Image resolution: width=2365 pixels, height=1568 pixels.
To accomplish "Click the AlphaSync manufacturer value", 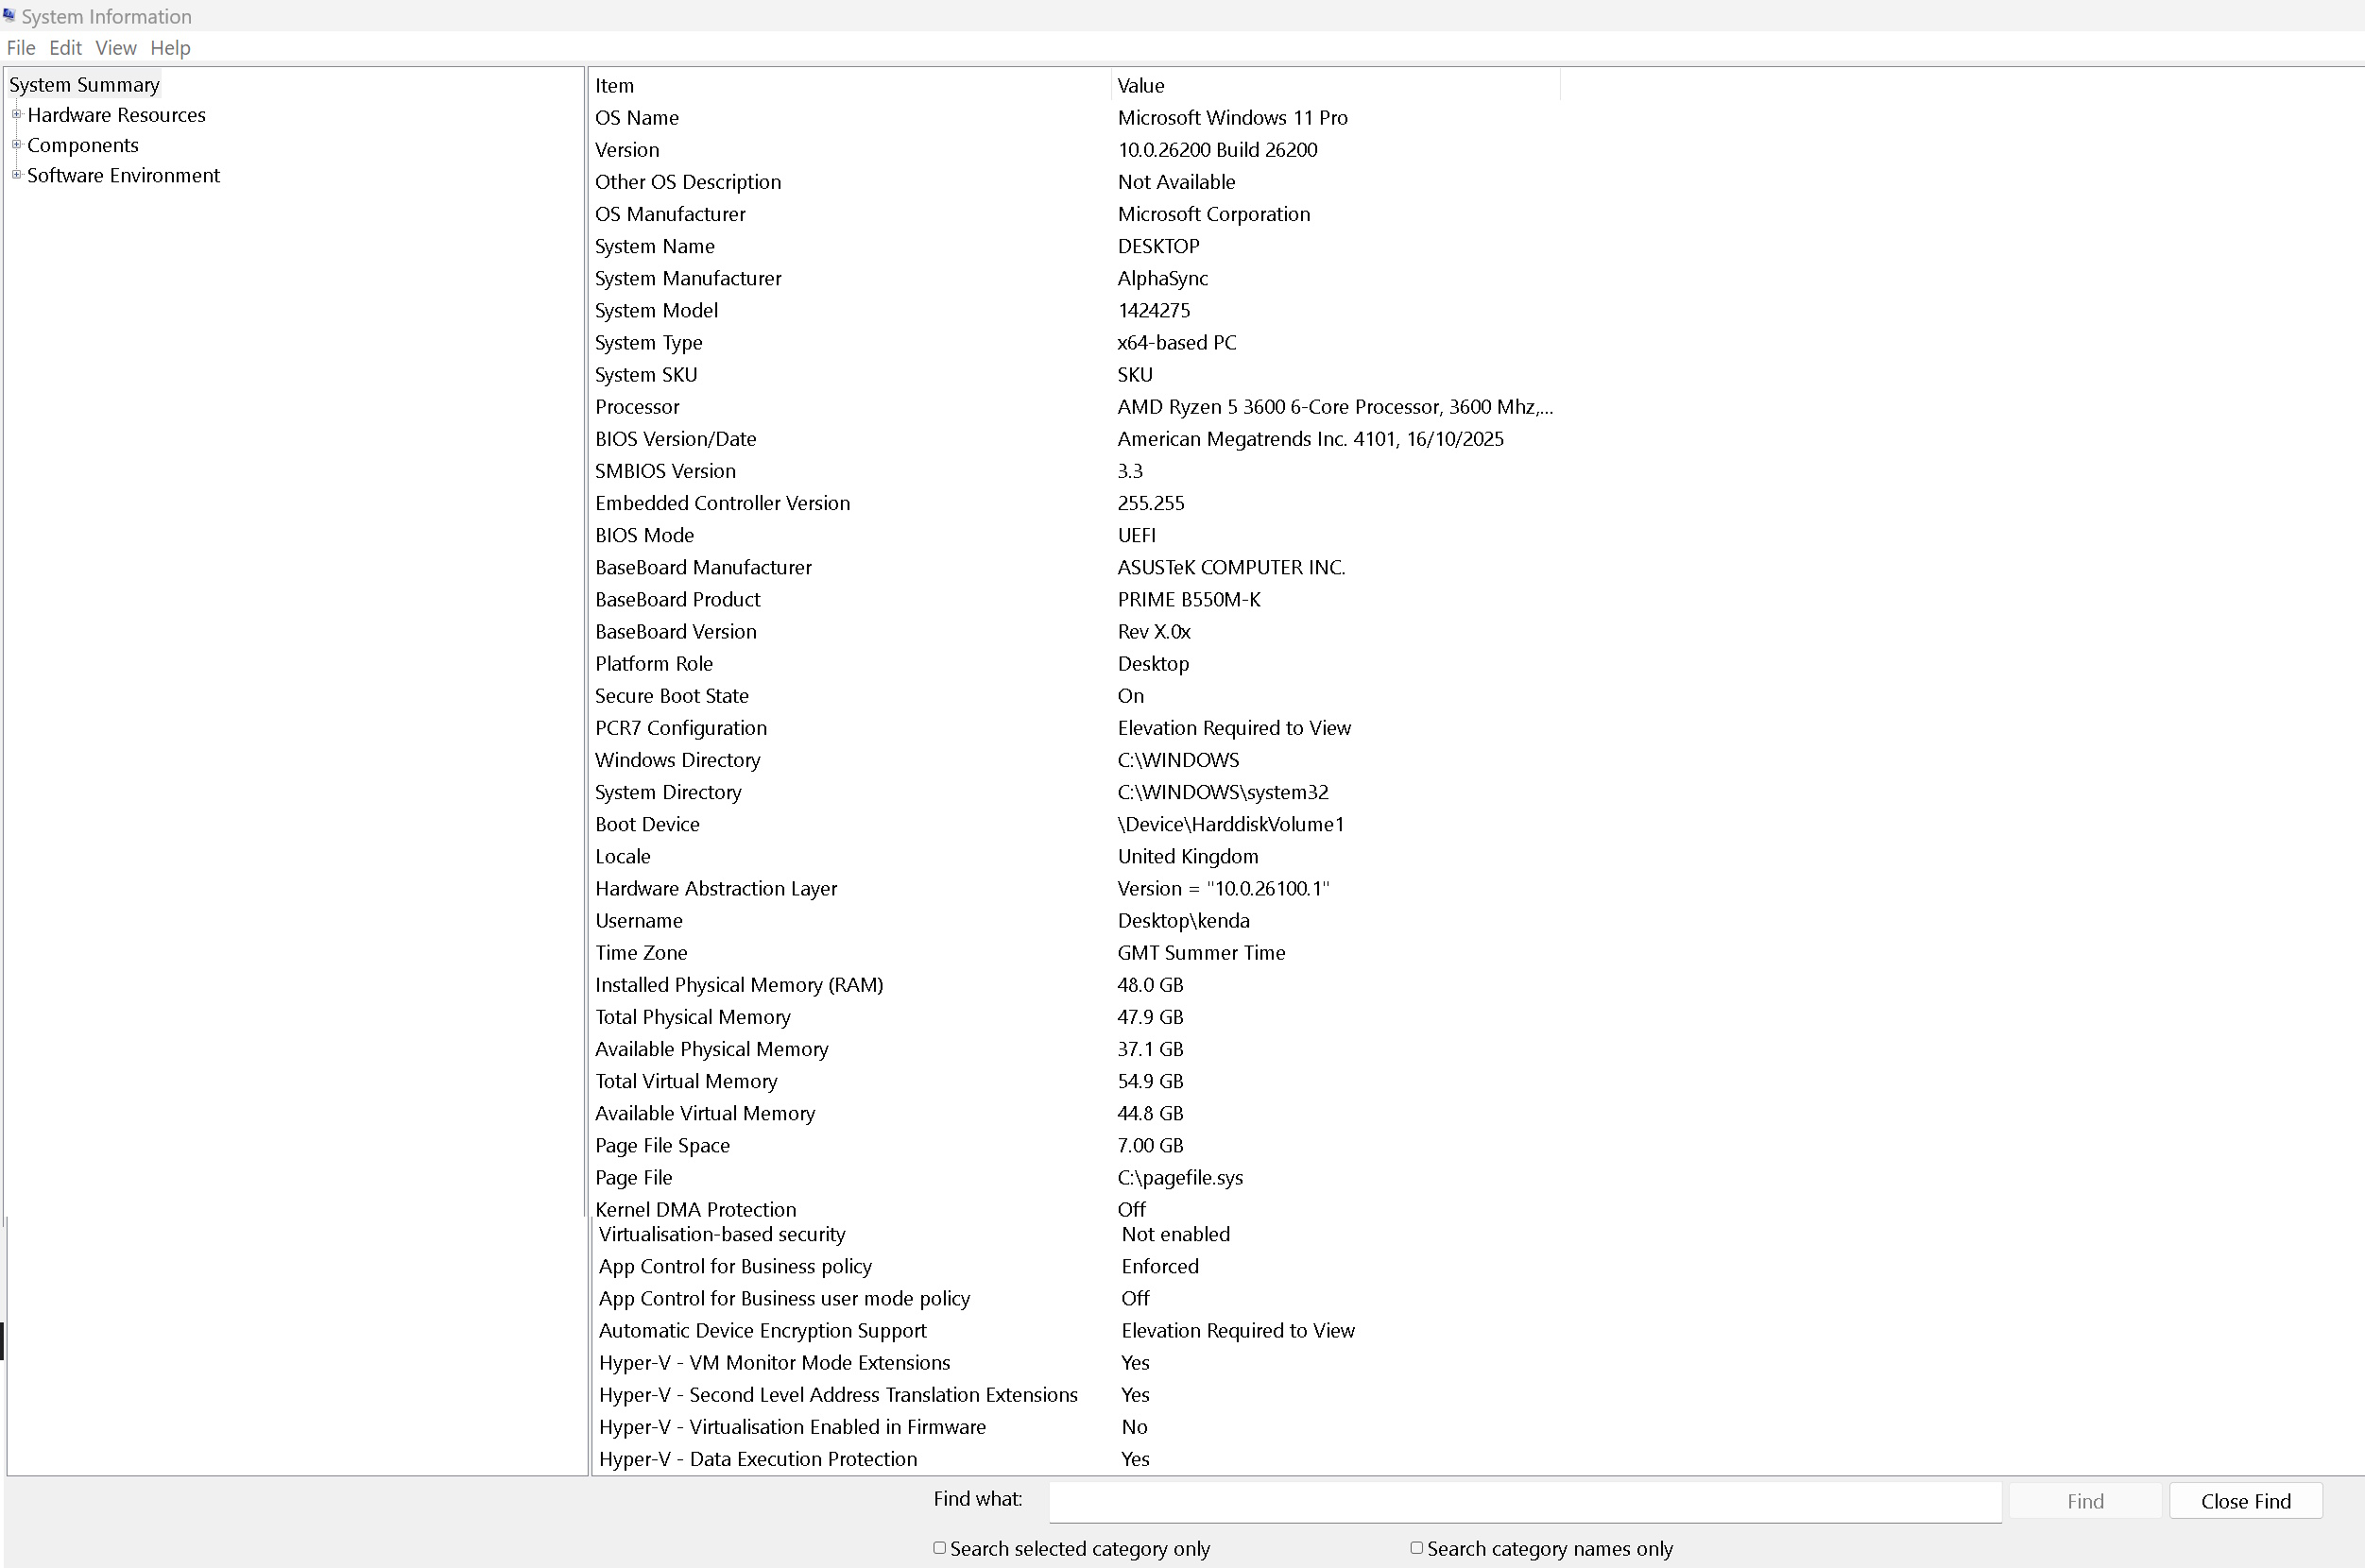I will coord(1162,278).
